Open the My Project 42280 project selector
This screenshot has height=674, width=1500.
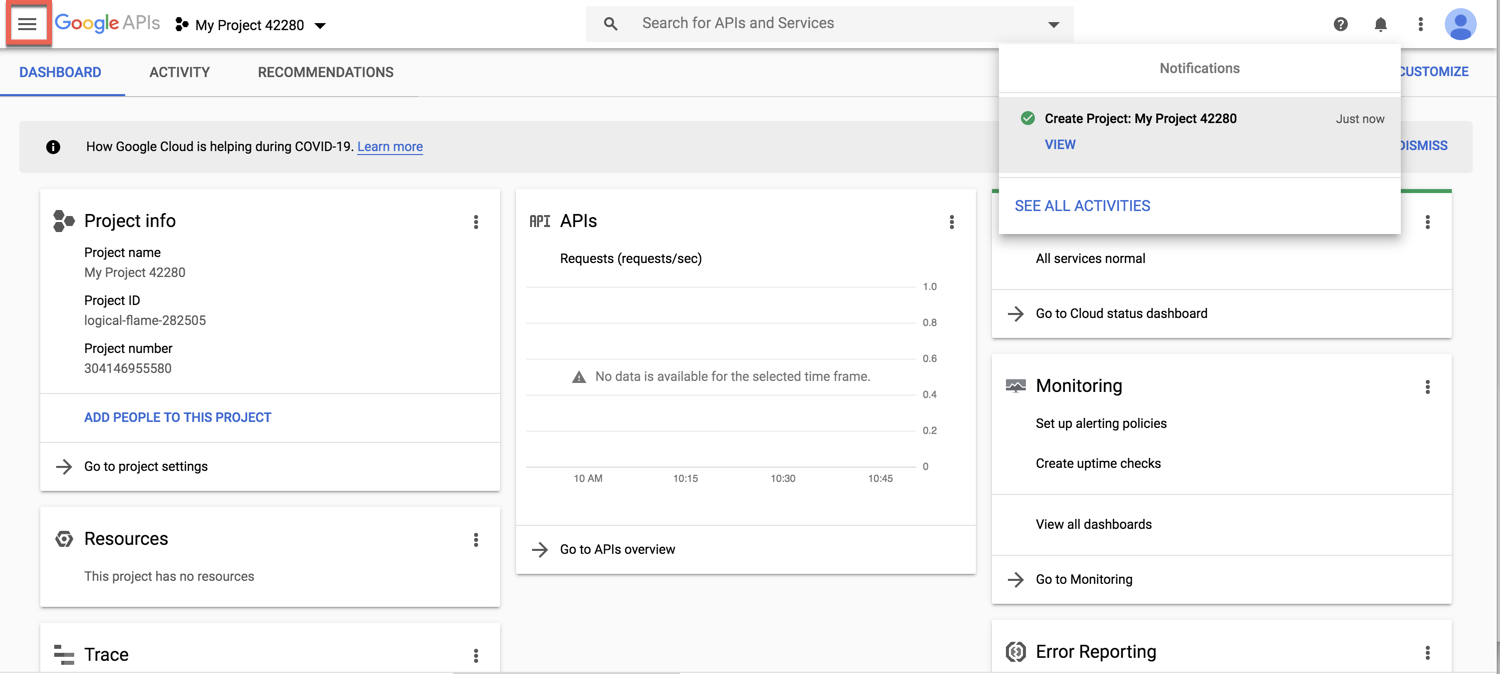(251, 25)
